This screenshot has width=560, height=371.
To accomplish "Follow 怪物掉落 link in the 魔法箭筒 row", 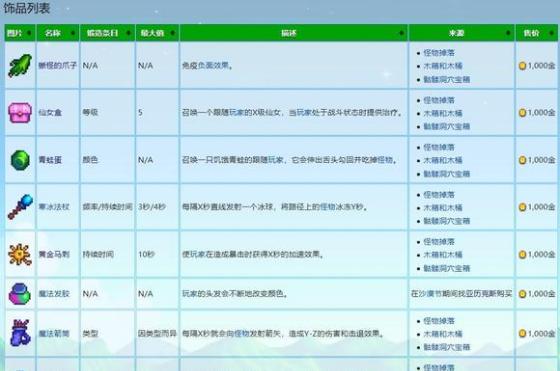I will tap(439, 321).
